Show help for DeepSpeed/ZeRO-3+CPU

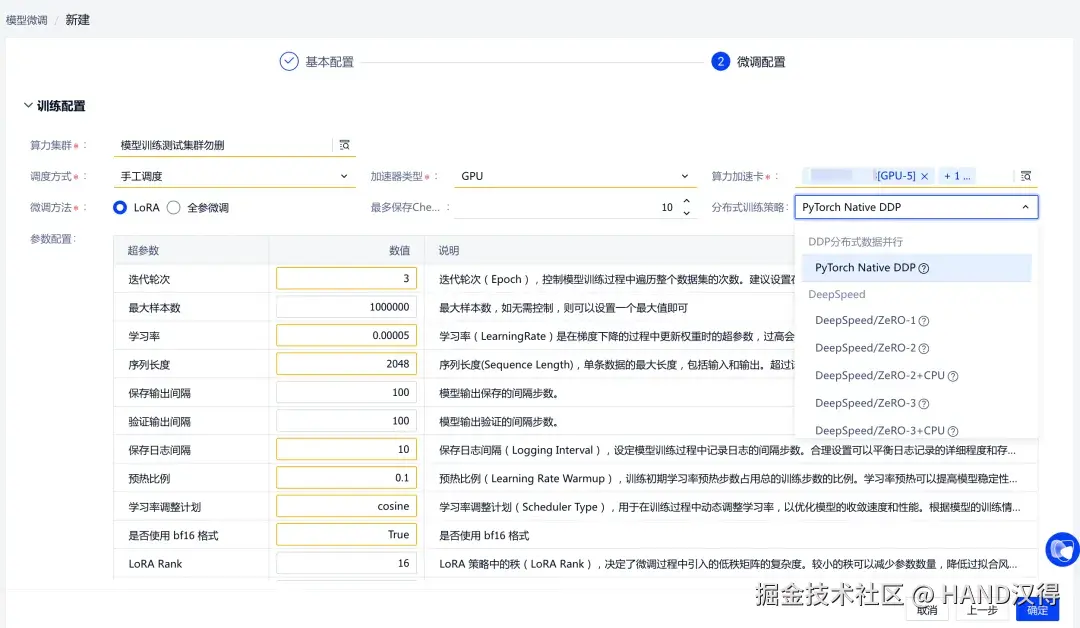[x=953, y=431]
